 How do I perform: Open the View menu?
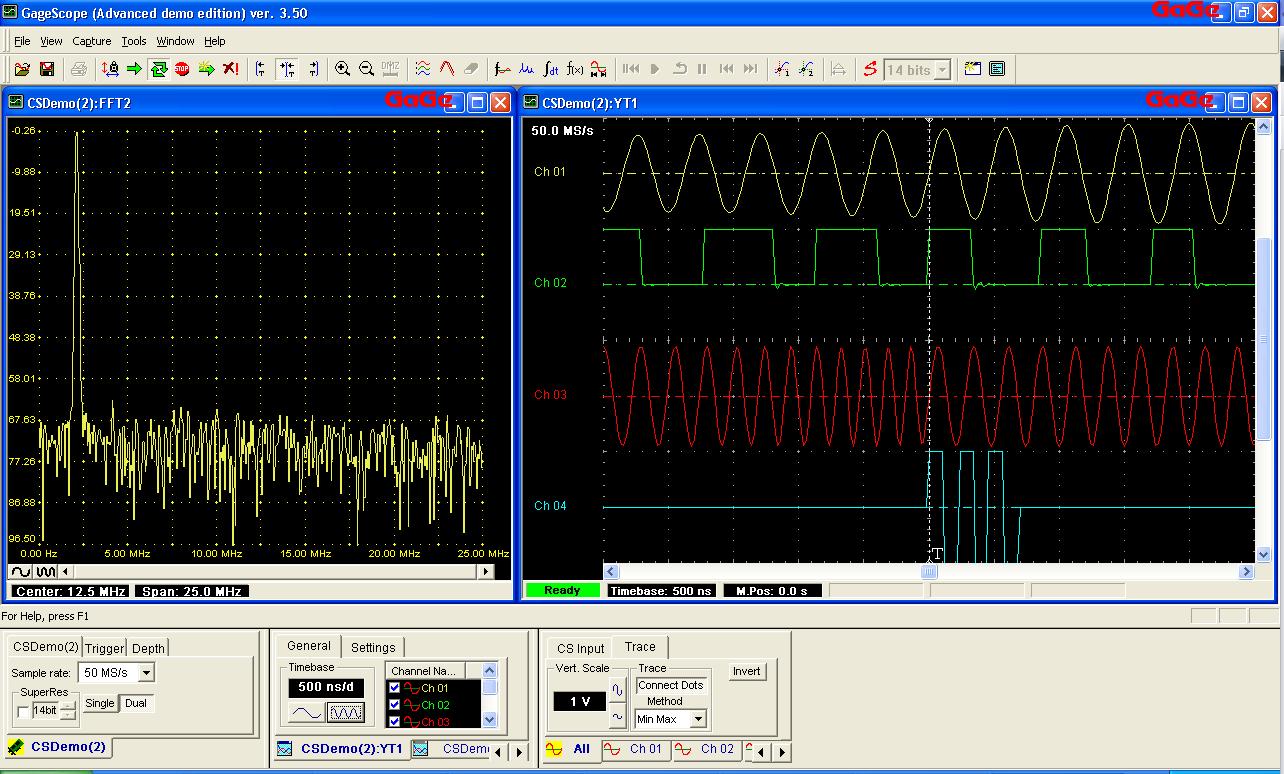pos(51,41)
